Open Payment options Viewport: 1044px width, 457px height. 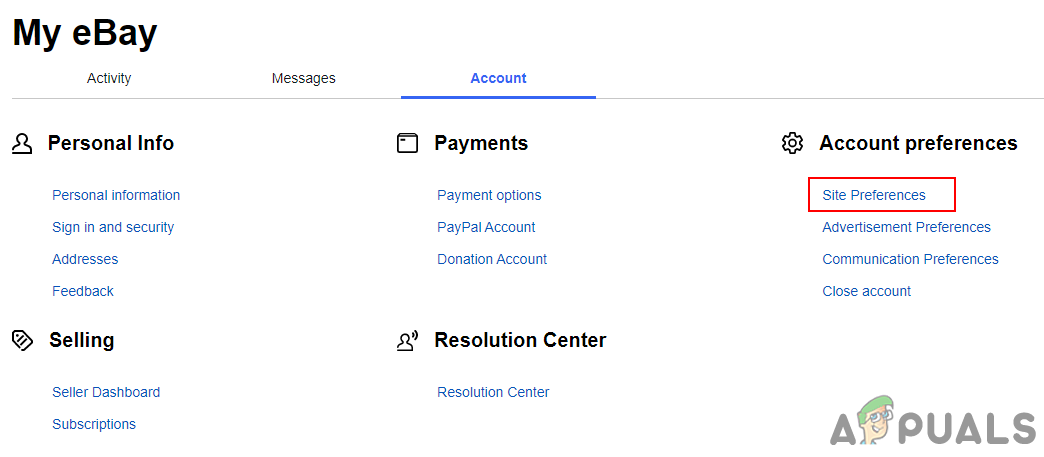click(x=489, y=195)
